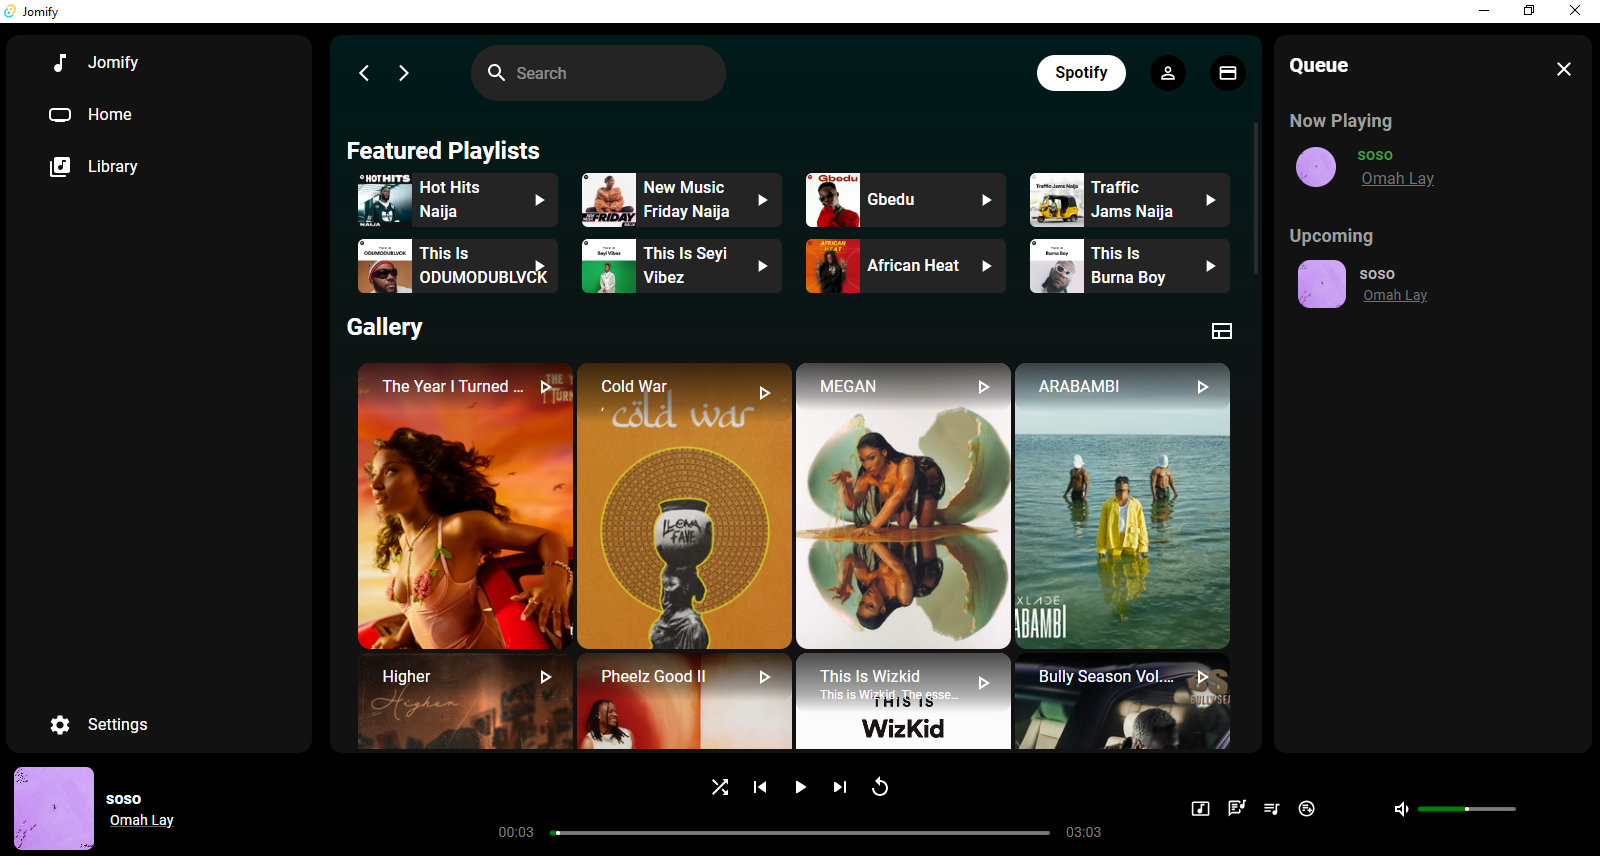This screenshot has width=1600, height=856.
Task: Play the Pheelz Good II album
Action: [765, 677]
